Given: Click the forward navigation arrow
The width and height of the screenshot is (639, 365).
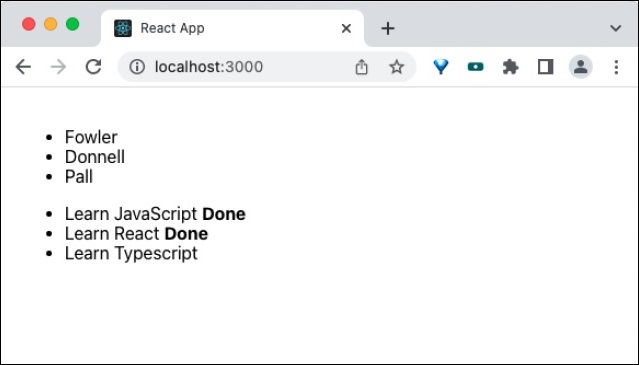Looking at the screenshot, I should pyautogui.click(x=58, y=67).
